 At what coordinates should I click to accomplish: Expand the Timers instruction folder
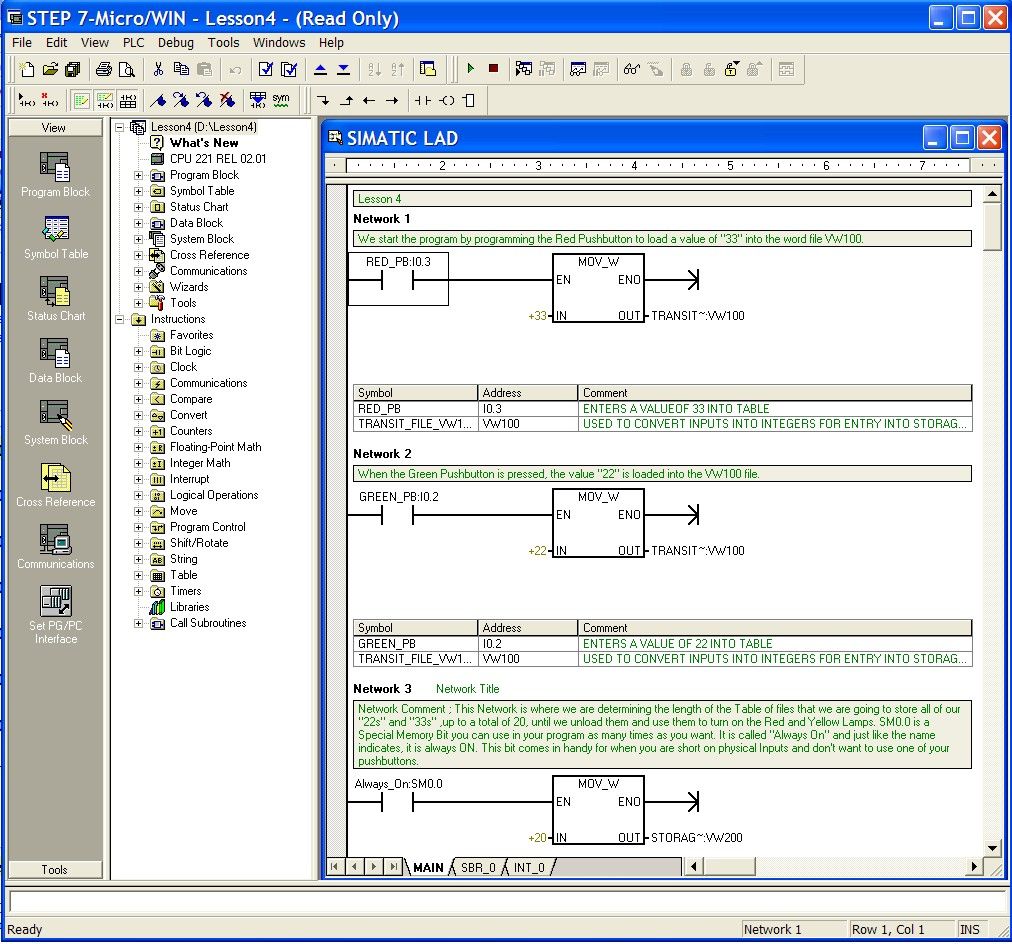[x=139, y=591]
